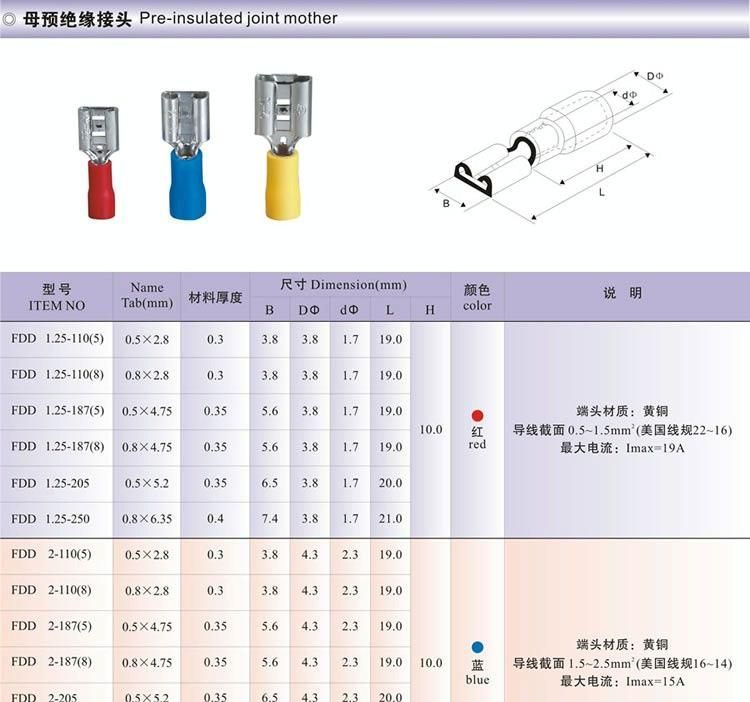This screenshot has width=750, height=702.
Task: Click the 'Imax=19A' description line
Action: (x=622, y=448)
